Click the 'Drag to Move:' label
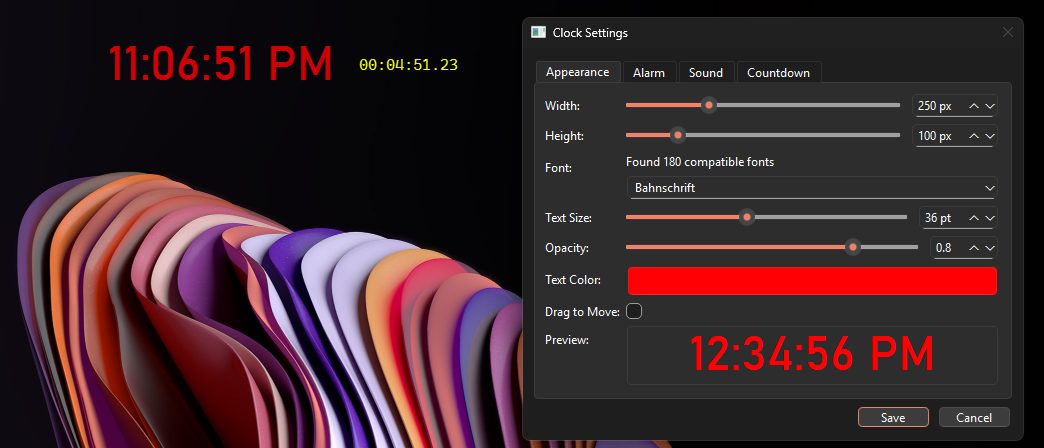The image size is (1044, 448). coord(583,312)
